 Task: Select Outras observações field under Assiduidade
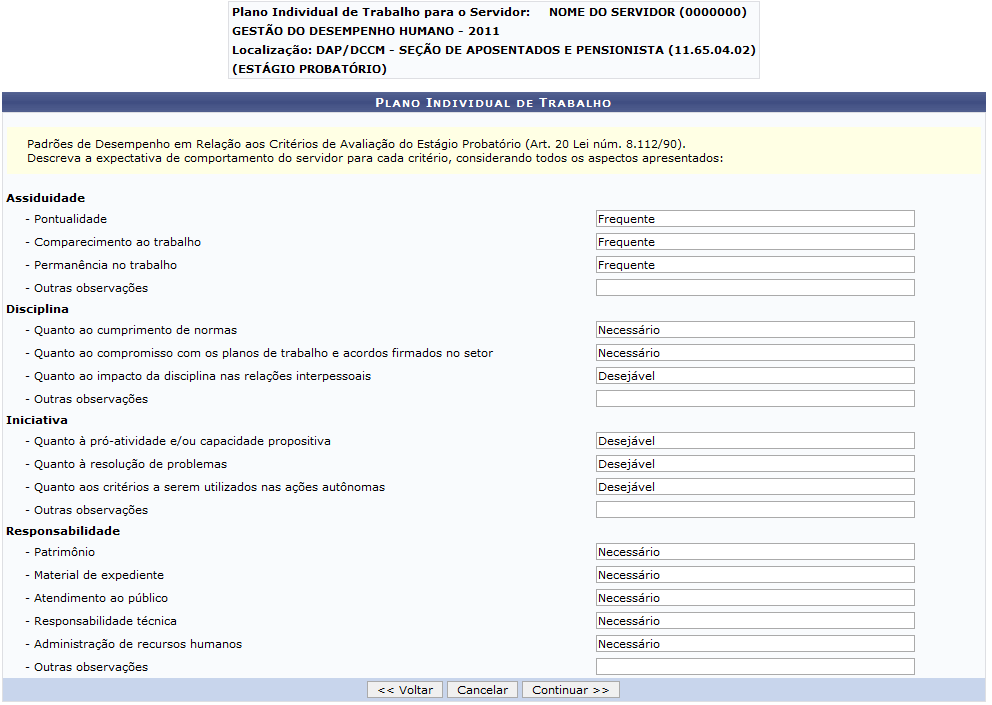click(x=755, y=288)
